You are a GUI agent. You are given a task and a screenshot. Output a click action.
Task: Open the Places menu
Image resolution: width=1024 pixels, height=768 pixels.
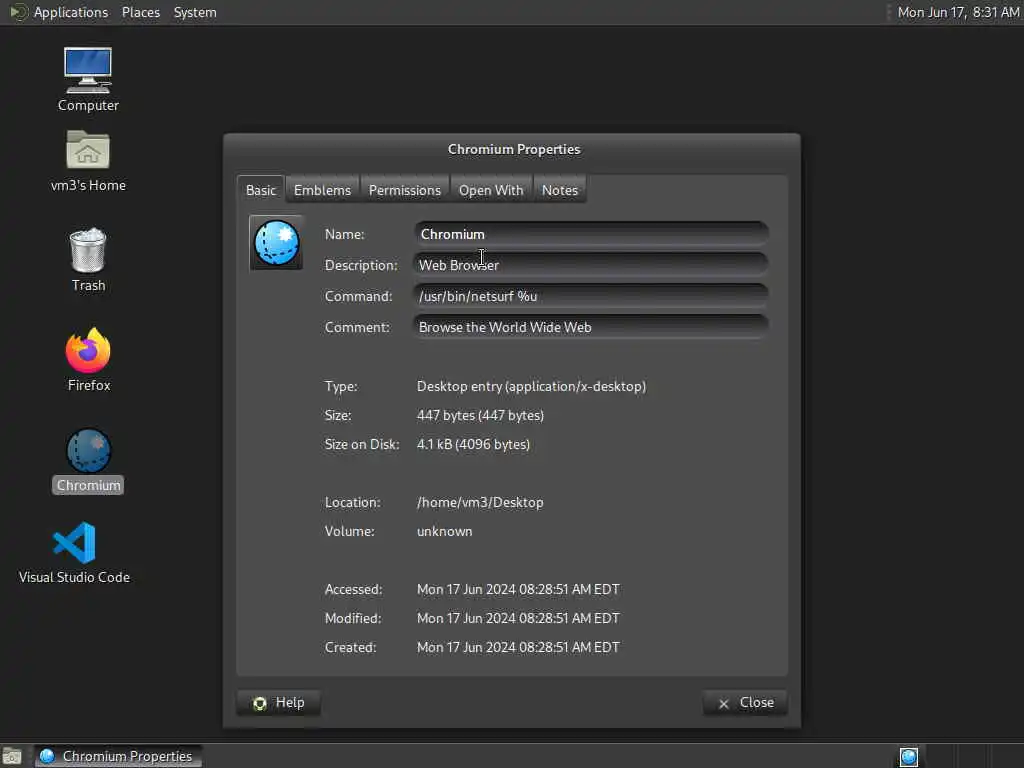[140, 12]
